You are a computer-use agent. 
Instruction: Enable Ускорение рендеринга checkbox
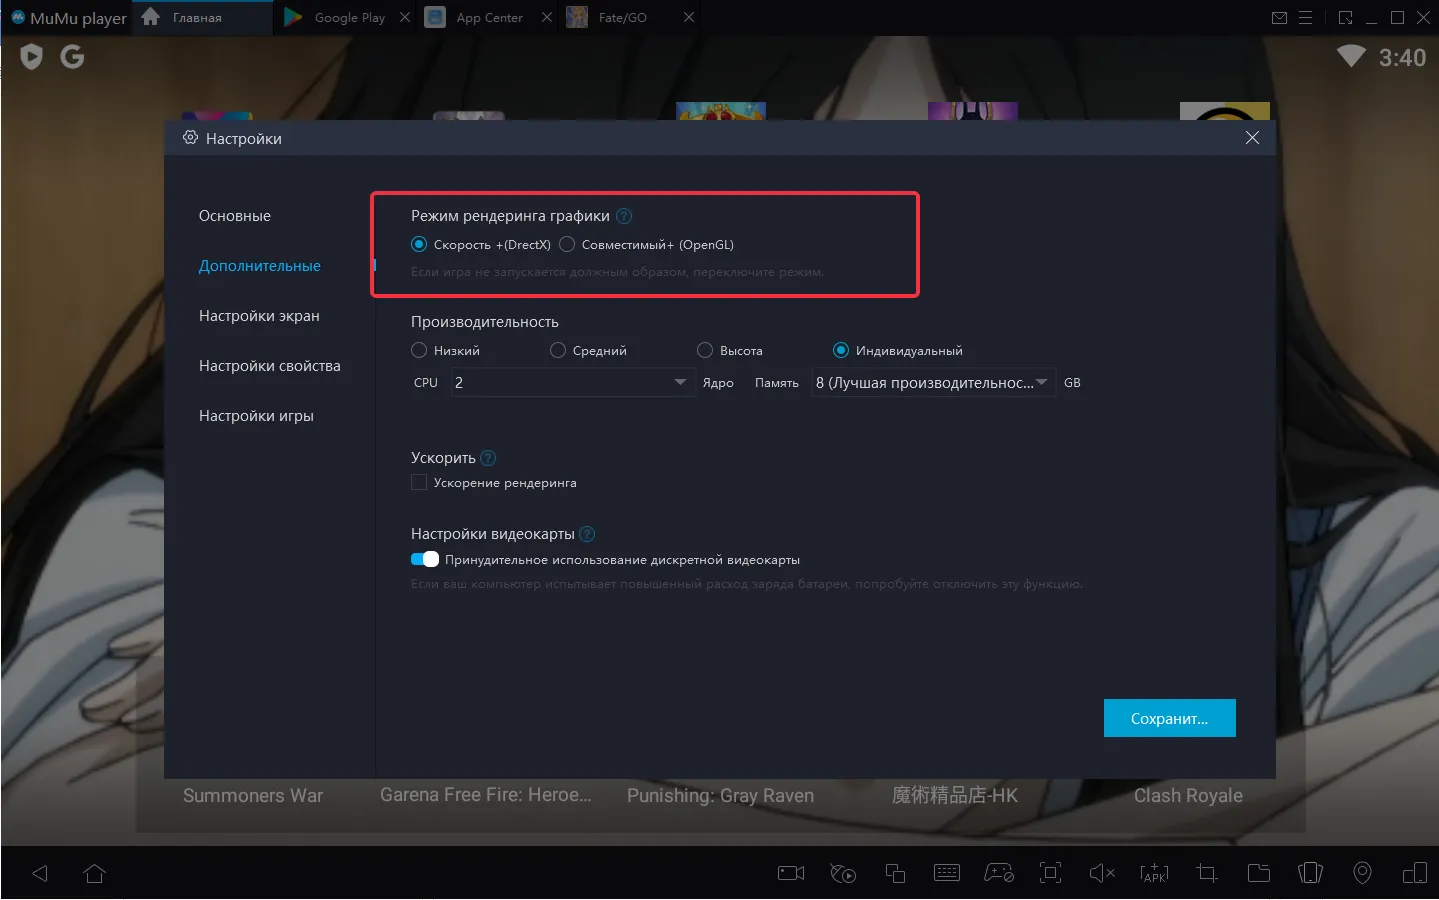click(419, 482)
